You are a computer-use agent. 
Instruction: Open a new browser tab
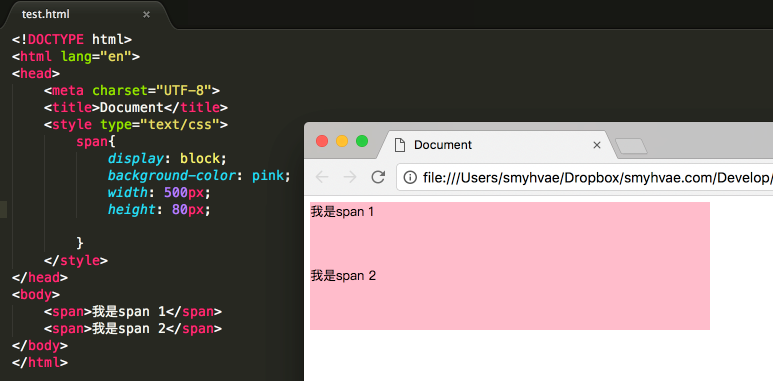[x=632, y=146]
